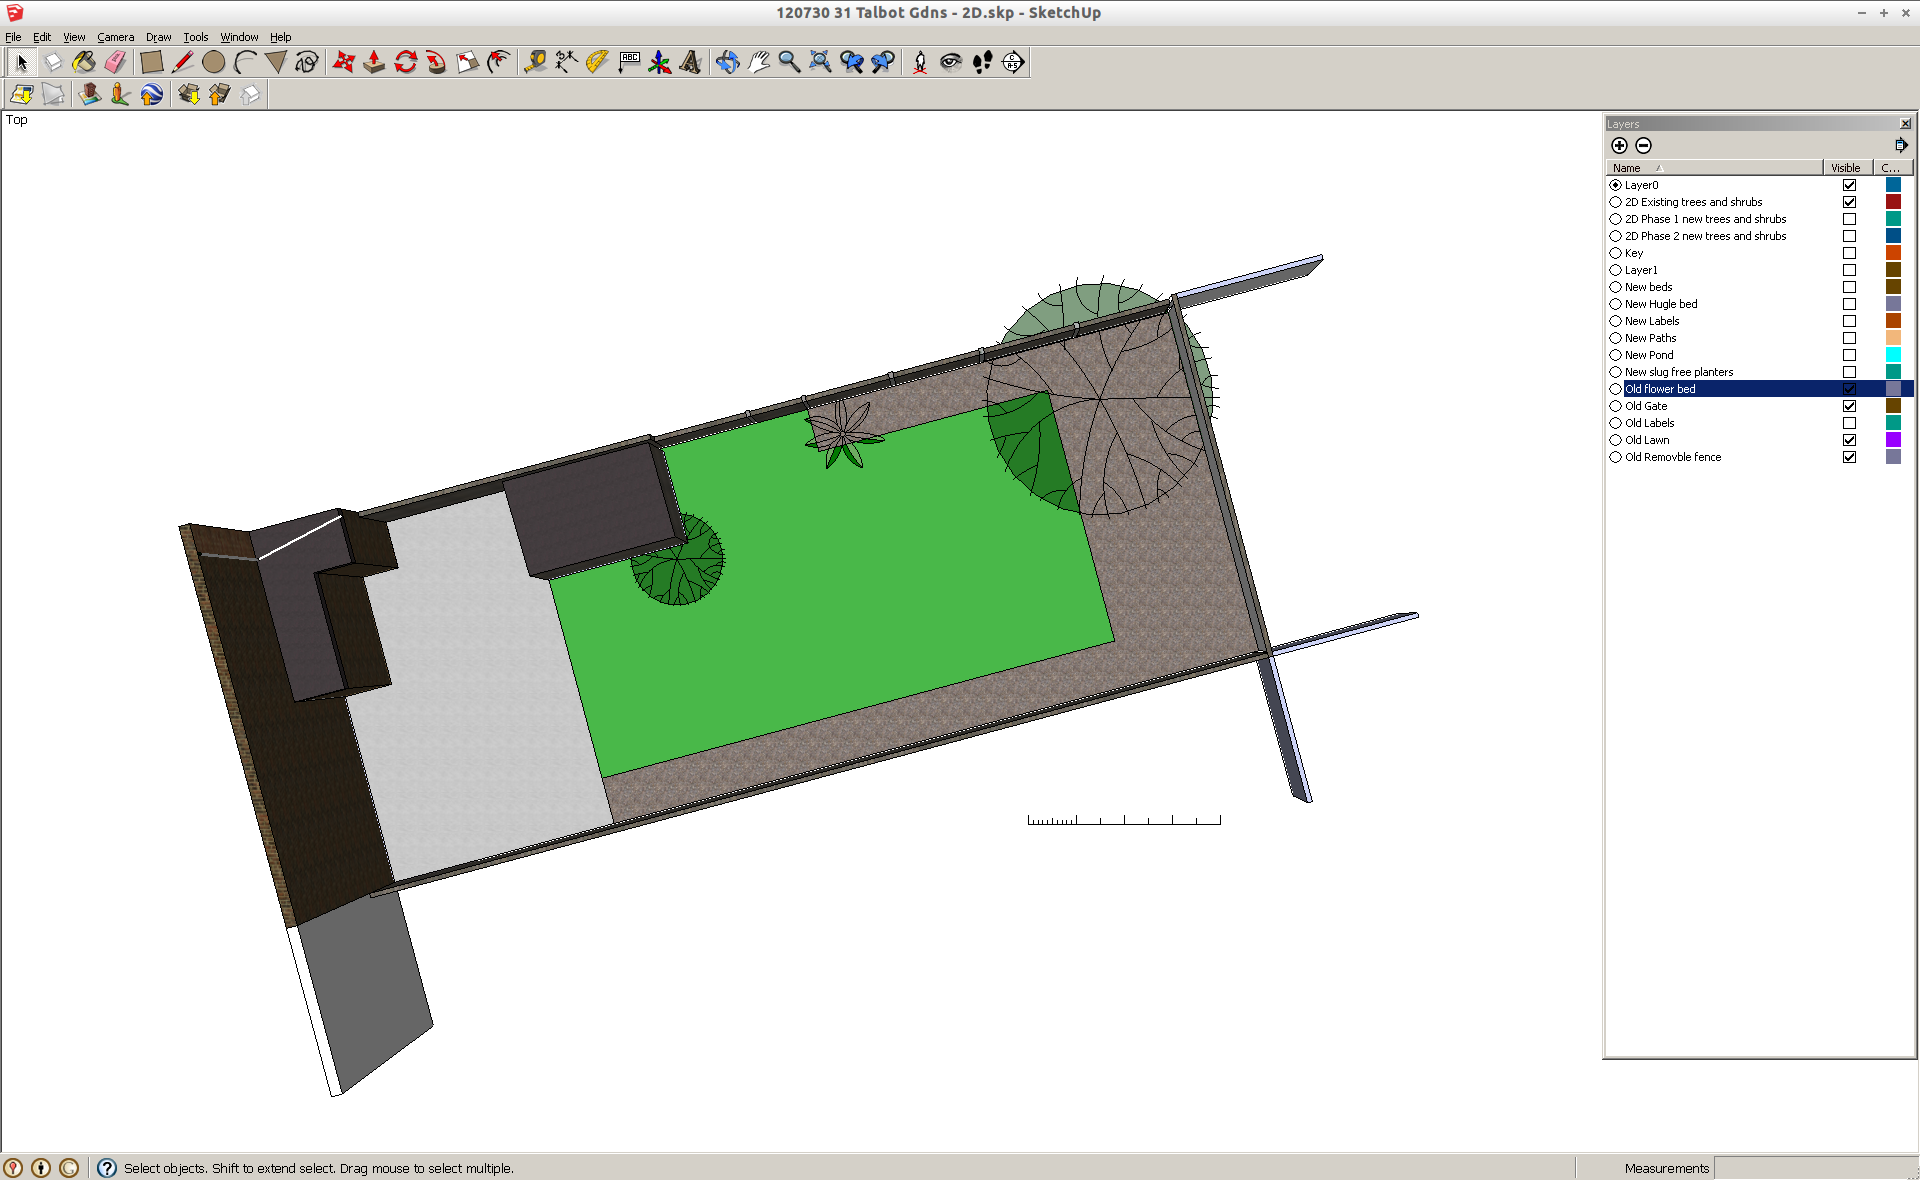Open the Camera menu
The image size is (1920, 1180).
(116, 37)
